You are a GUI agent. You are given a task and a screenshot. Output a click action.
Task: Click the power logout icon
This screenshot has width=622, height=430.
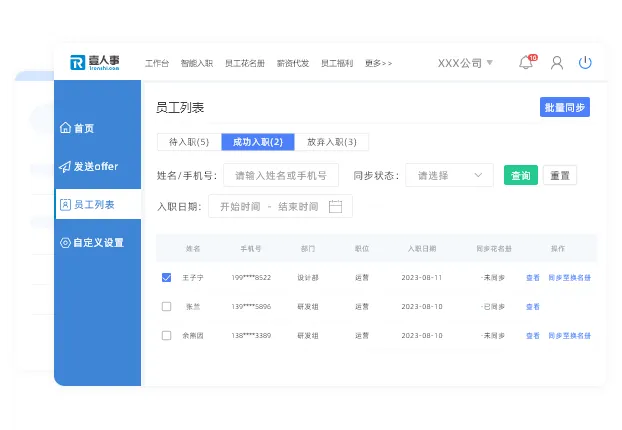point(585,62)
